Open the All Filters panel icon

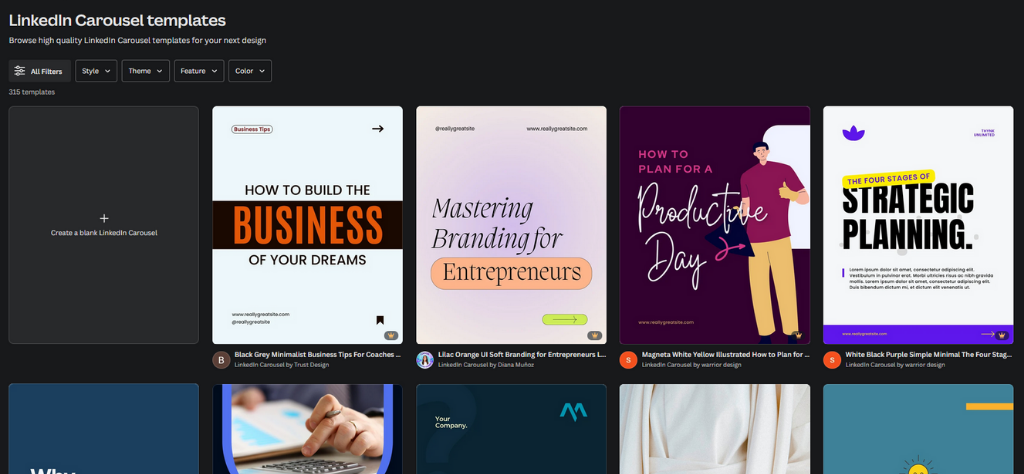[20, 71]
